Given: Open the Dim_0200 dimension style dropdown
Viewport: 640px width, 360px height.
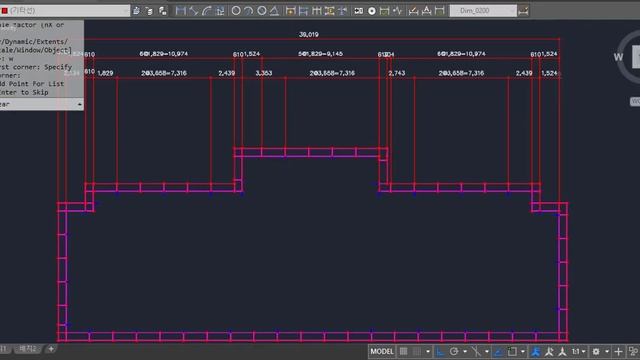Looking at the screenshot, I should click(483, 11).
